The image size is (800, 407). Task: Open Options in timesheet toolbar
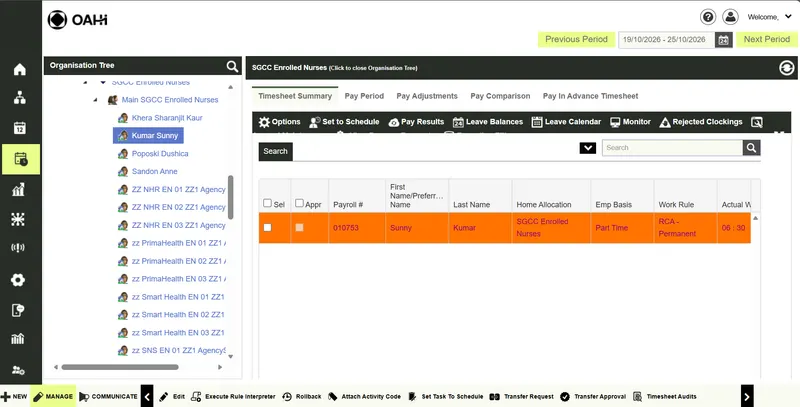pos(279,122)
